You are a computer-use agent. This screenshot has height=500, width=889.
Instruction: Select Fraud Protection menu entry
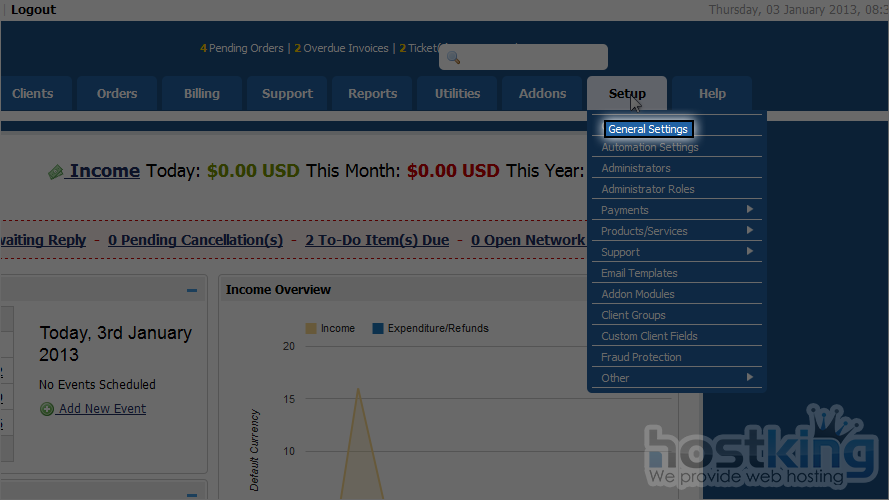pos(641,357)
